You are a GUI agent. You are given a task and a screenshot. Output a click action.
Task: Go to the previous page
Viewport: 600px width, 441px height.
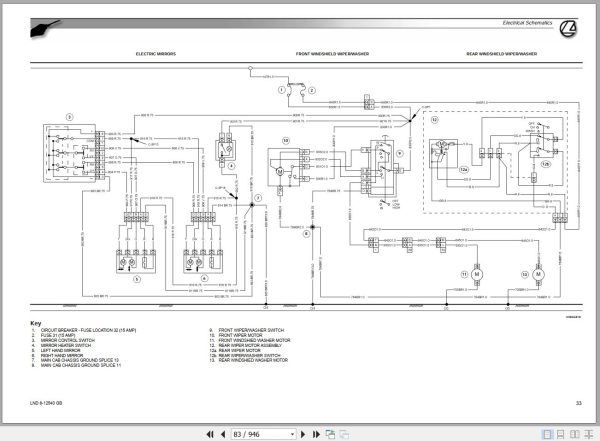click(x=223, y=434)
